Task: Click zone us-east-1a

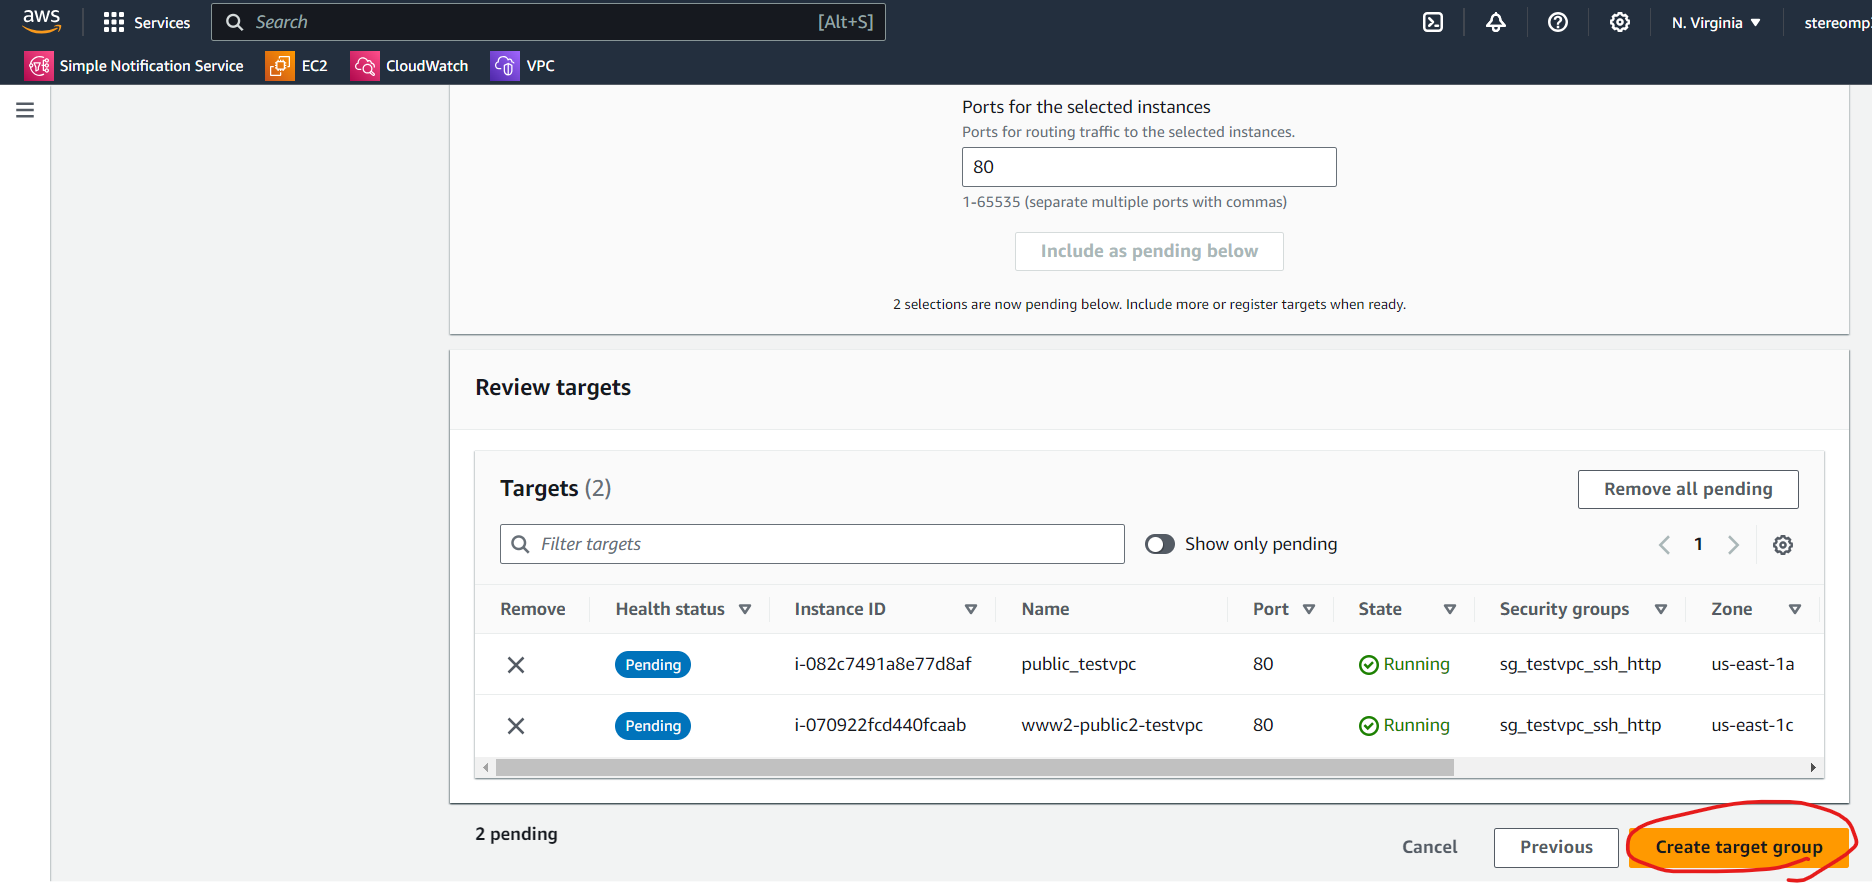Action: 1752,664
